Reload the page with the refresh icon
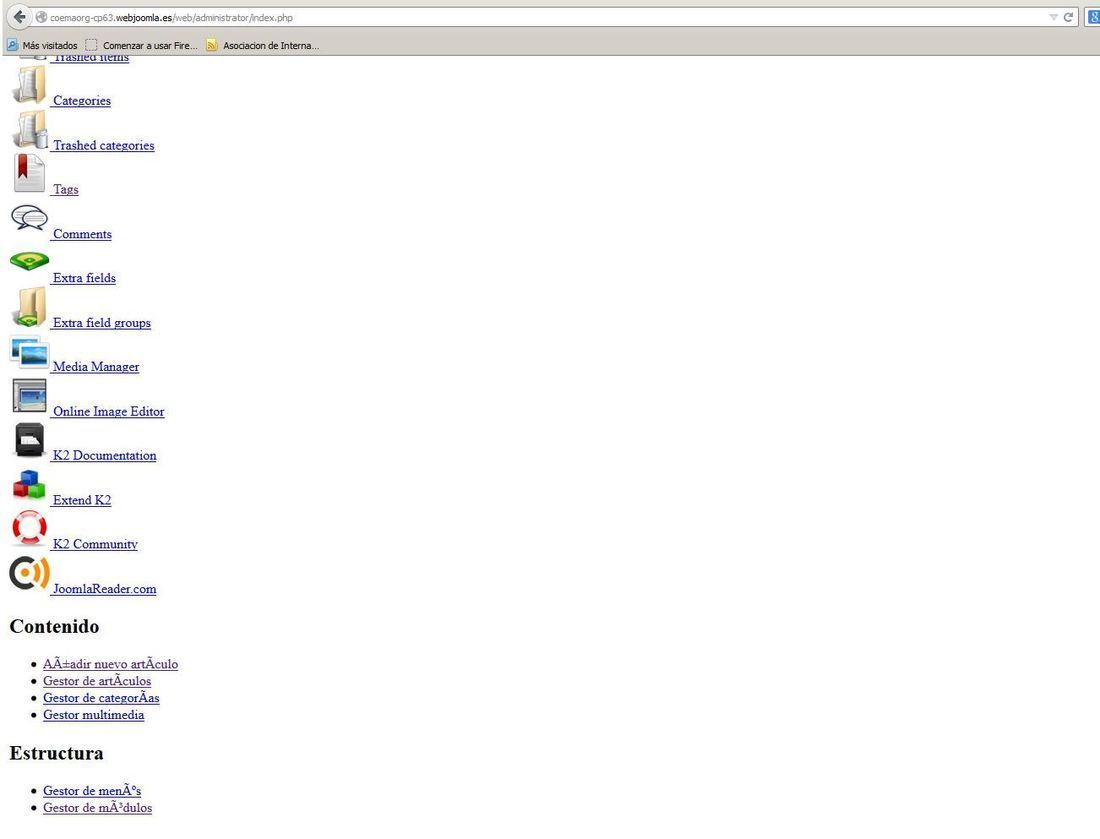This screenshot has height=839, width=1100. [x=1068, y=18]
